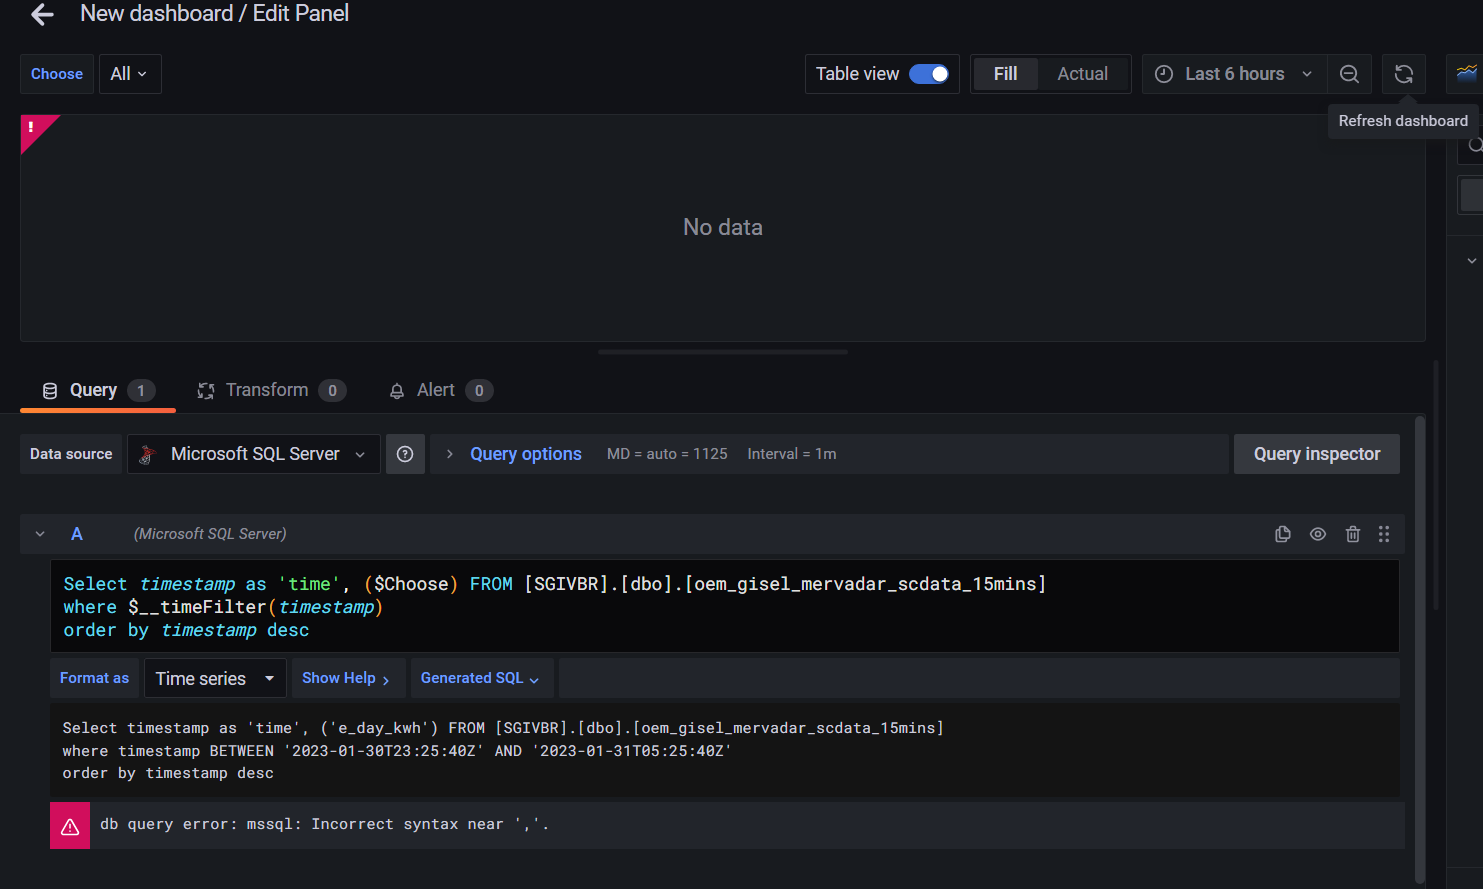
Task: Open the Time series format dropdown
Action: (215, 679)
